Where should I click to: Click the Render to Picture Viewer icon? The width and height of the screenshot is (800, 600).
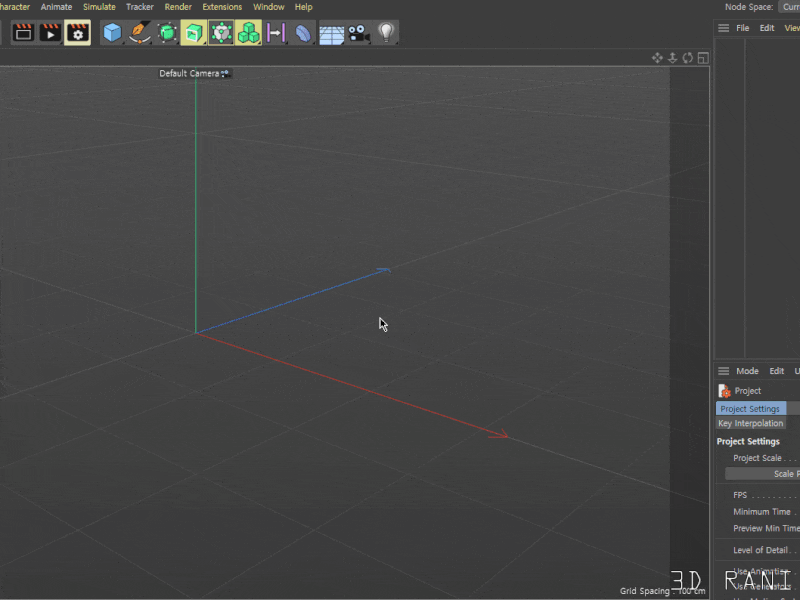(49, 32)
